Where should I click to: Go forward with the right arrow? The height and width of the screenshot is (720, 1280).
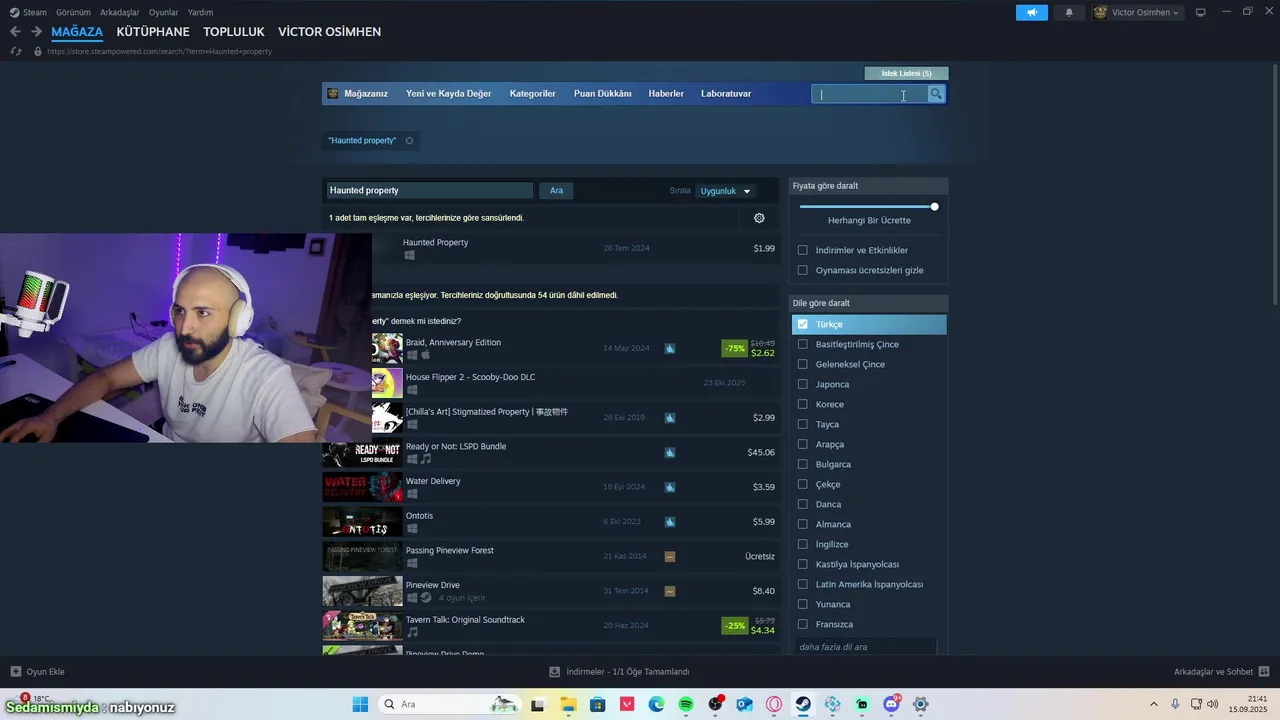[x=36, y=32]
